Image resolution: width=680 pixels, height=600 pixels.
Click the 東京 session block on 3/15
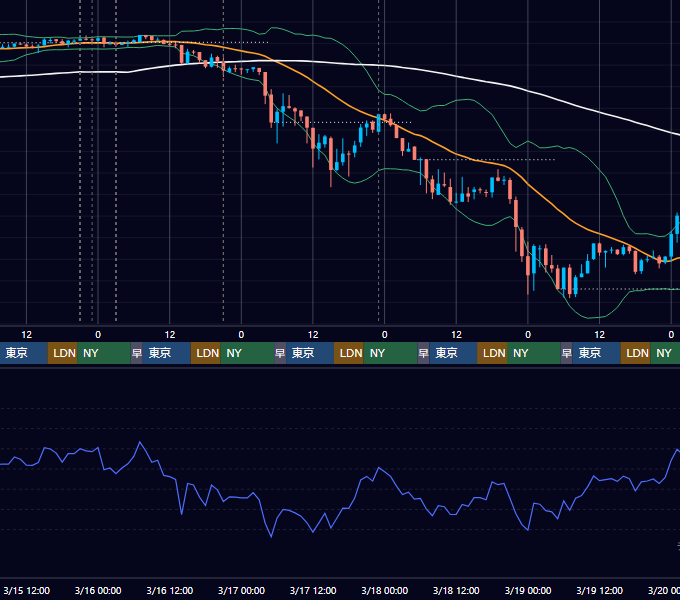coord(23,353)
